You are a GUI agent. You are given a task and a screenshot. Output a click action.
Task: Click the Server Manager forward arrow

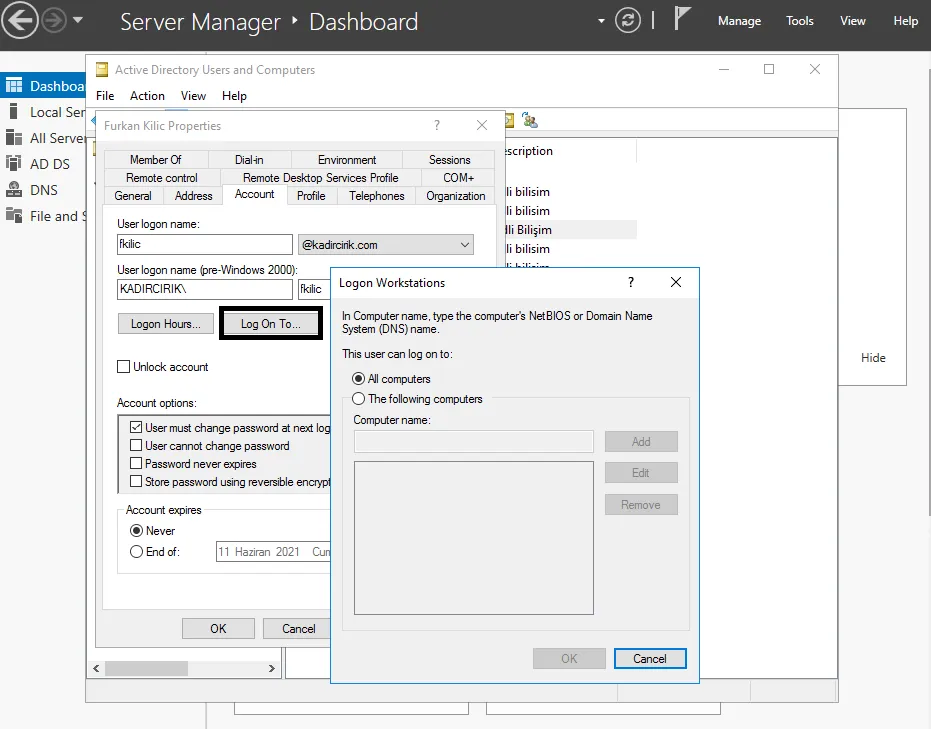coord(55,21)
